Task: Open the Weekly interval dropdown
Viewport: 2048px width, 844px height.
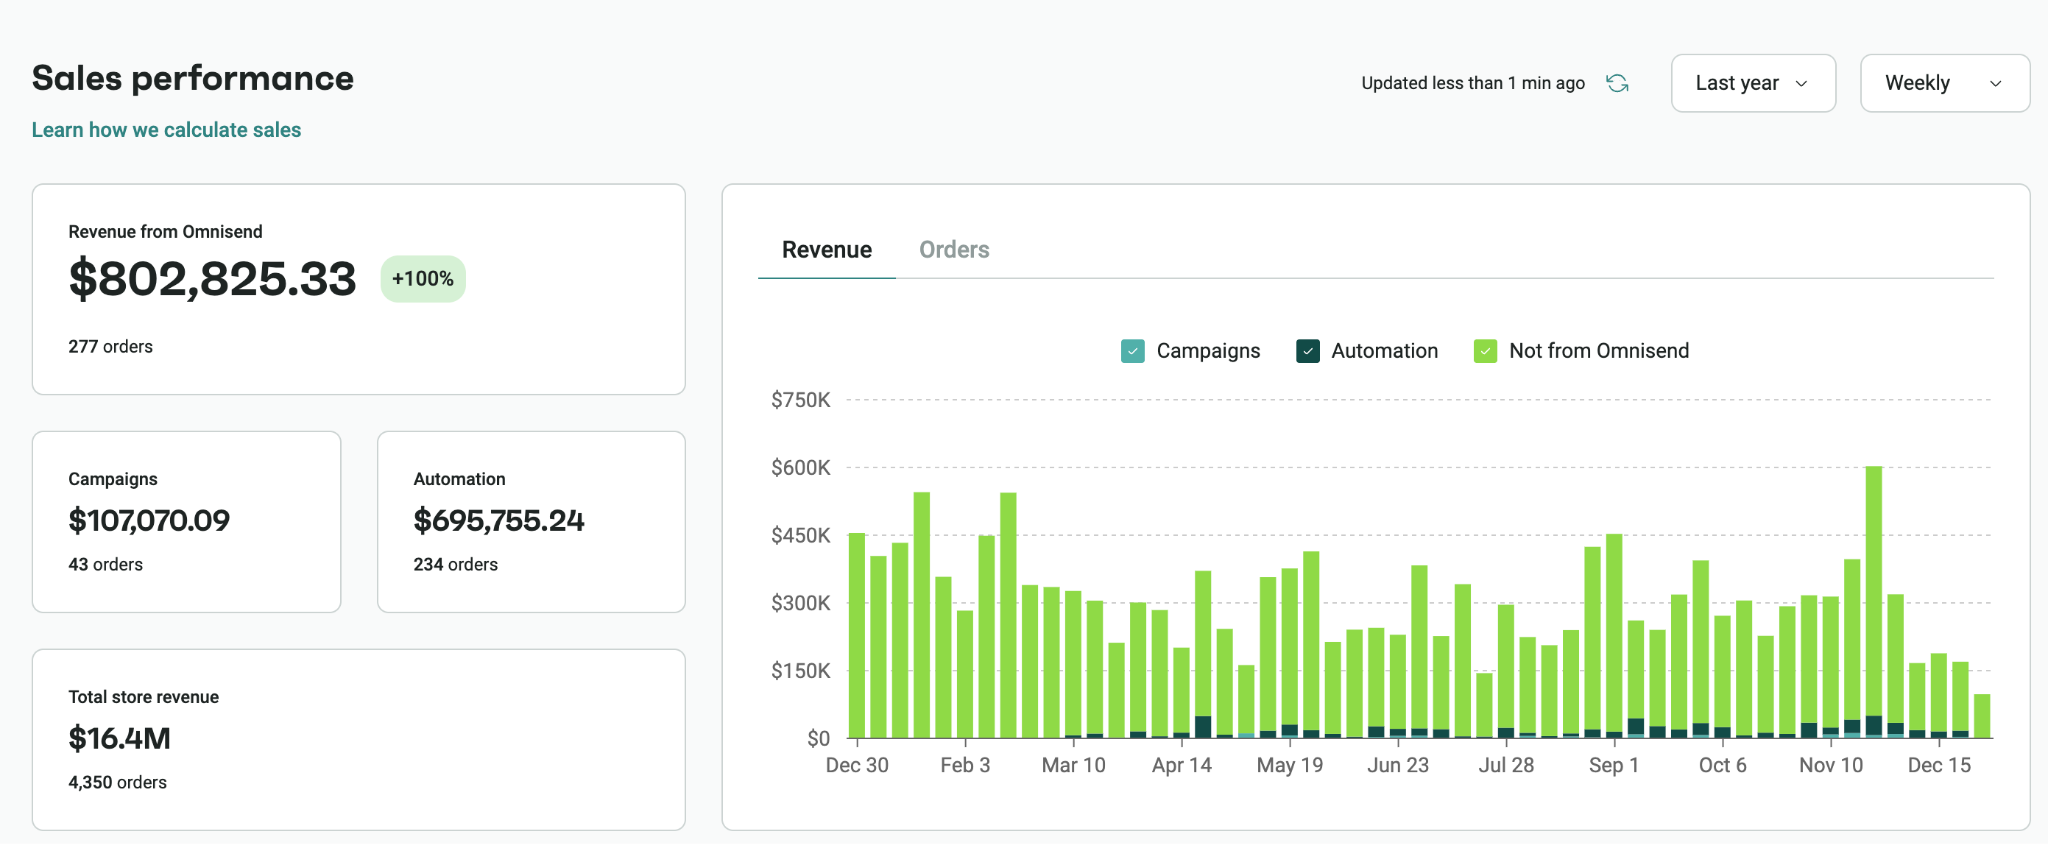Action: point(1944,83)
